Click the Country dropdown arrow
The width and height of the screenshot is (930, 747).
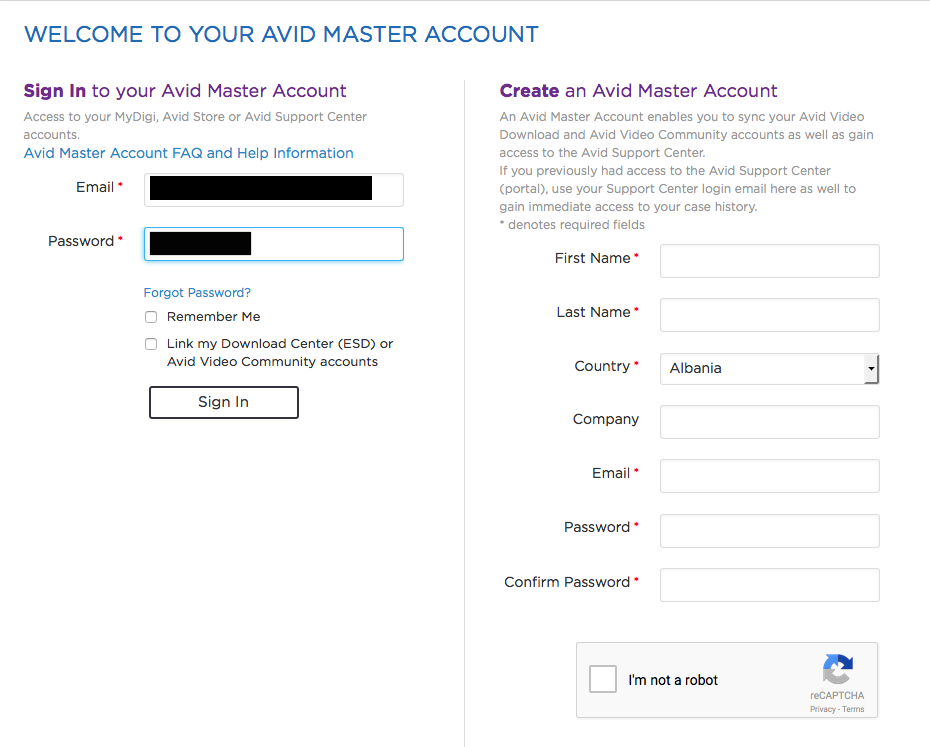point(871,368)
